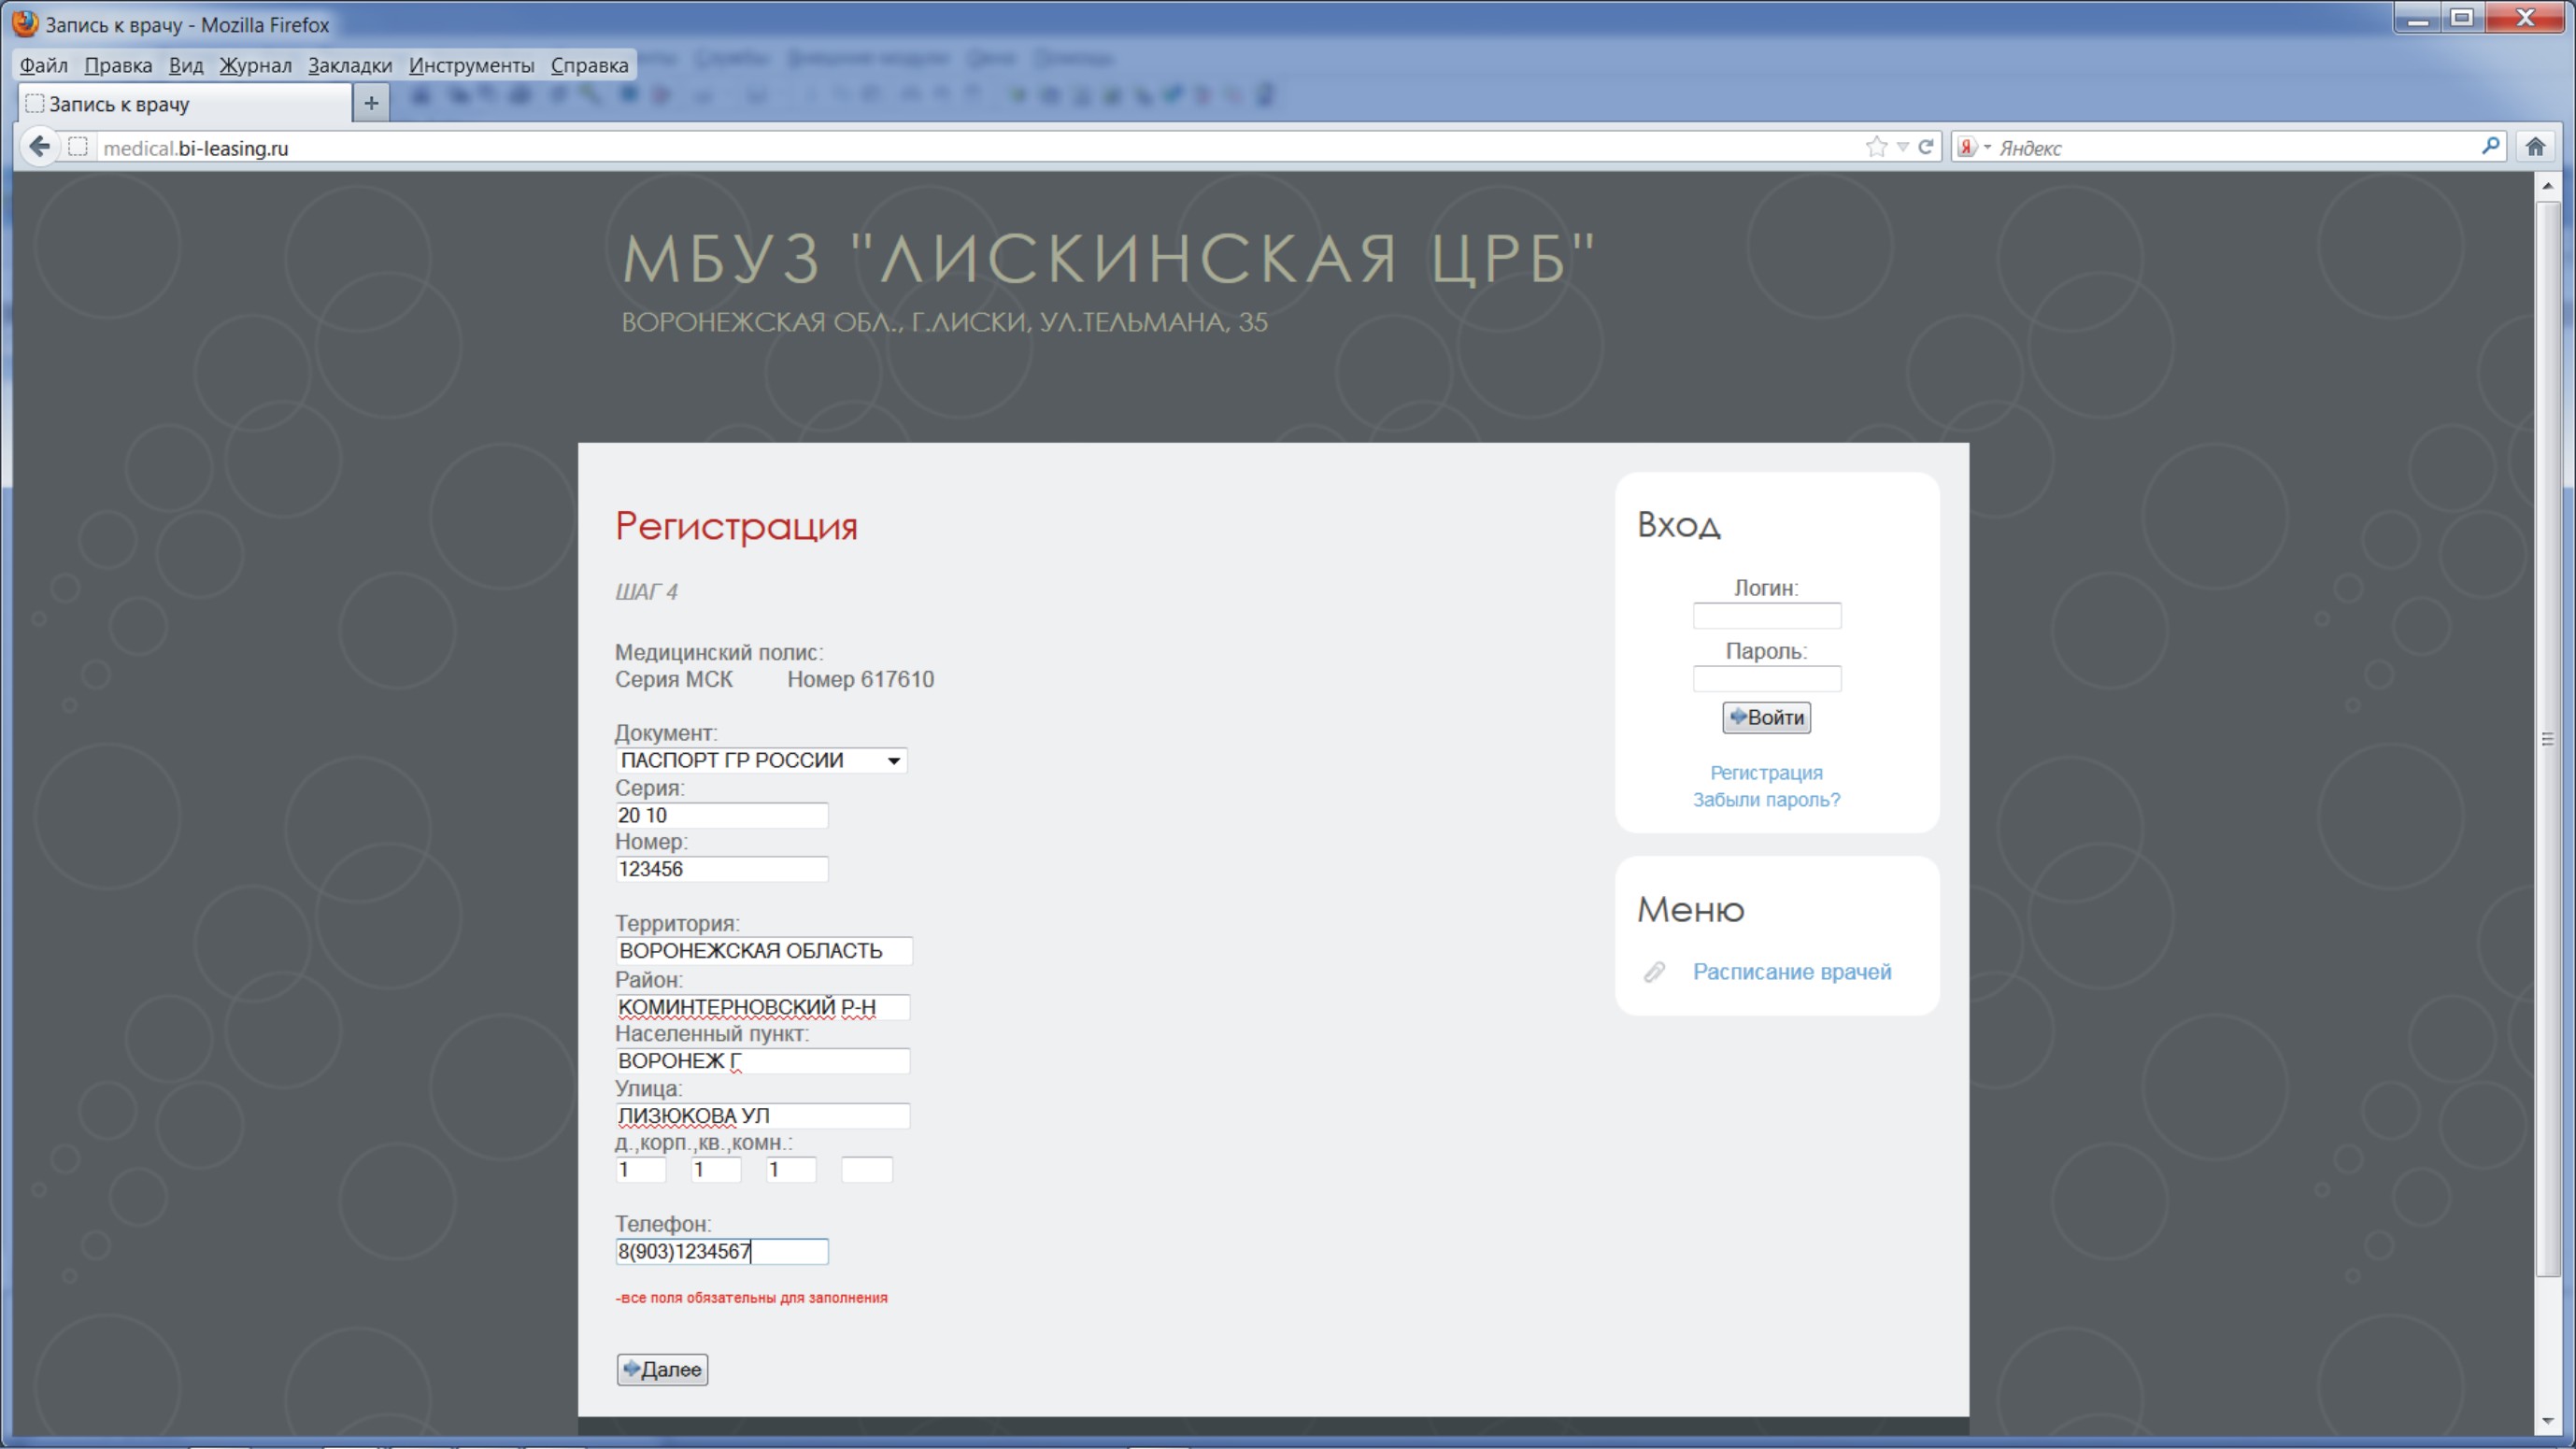2576x1449 pixels.
Task: Go to the home page via house icon
Action: [2535, 147]
